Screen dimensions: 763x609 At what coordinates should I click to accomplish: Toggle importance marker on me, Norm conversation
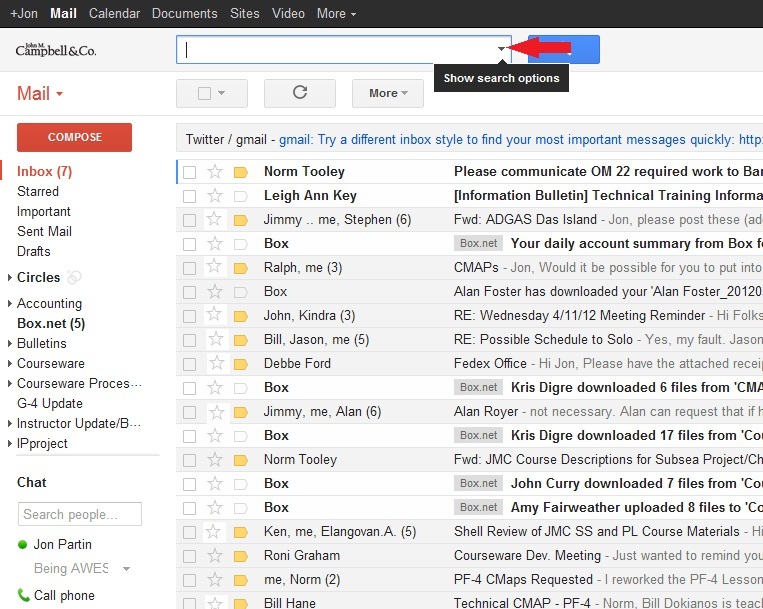241,580
